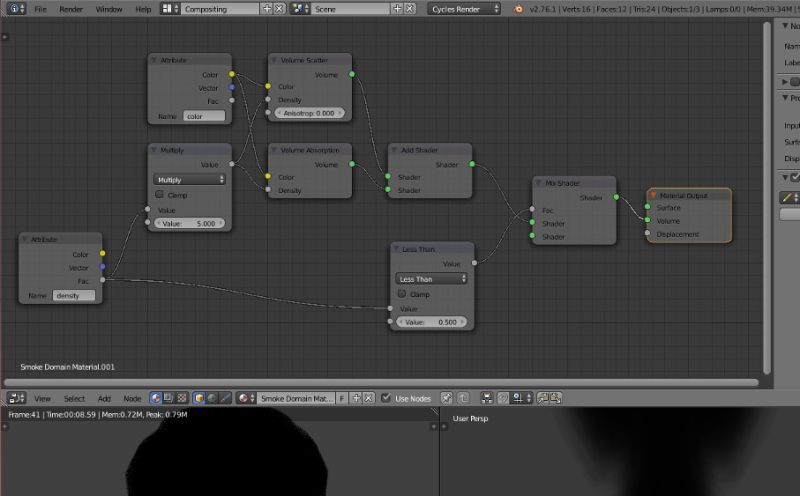Open the File menu
800x496 pixels.
[x=40, y=9]
